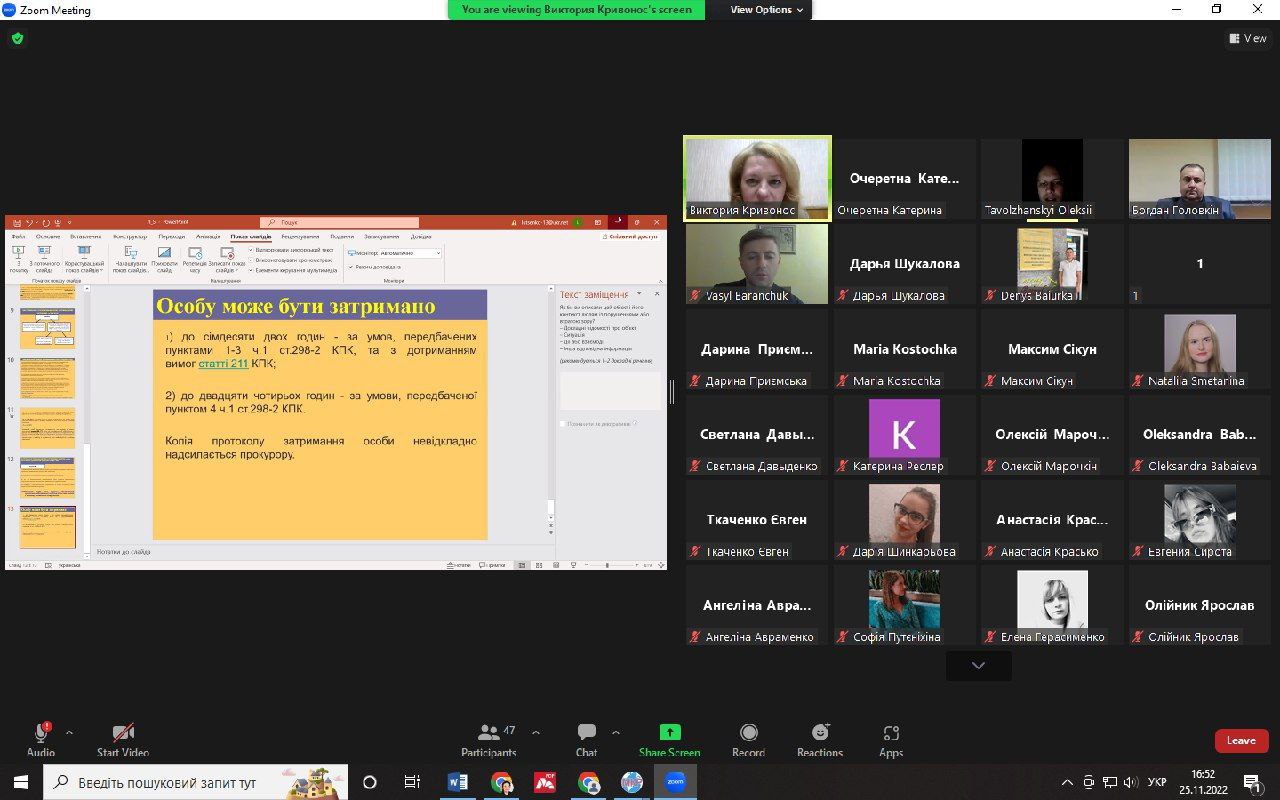Click the Windows taskbar search box

[196, 782]
